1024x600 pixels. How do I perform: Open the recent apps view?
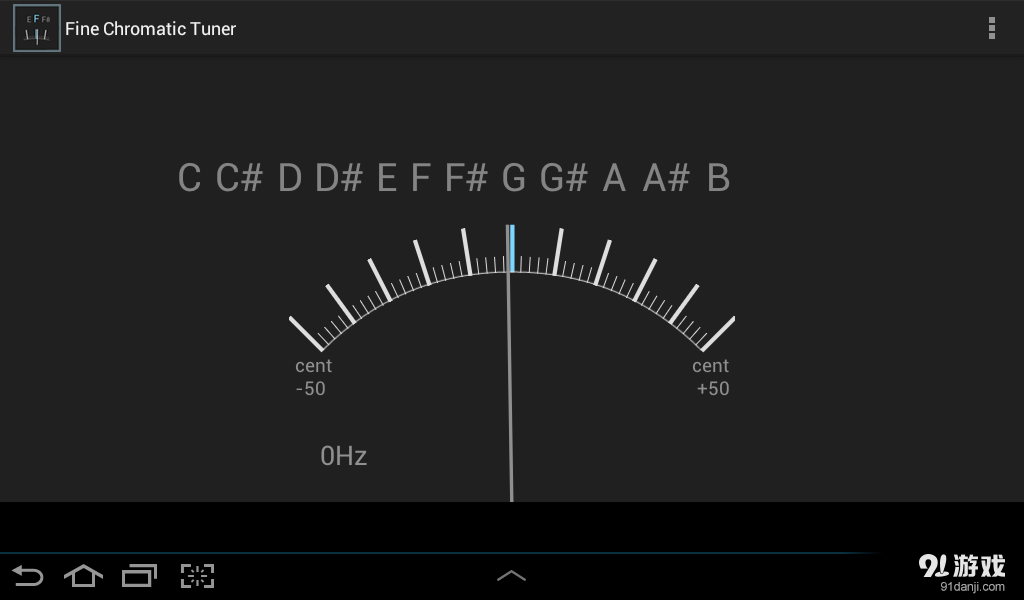click(139, 575)
